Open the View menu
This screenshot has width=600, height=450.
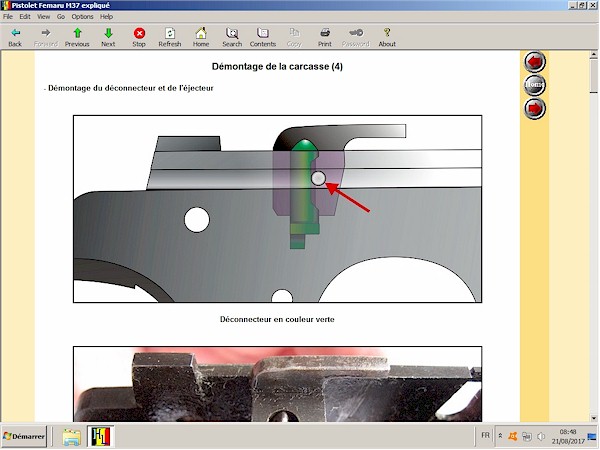click(x=44, y=16)
